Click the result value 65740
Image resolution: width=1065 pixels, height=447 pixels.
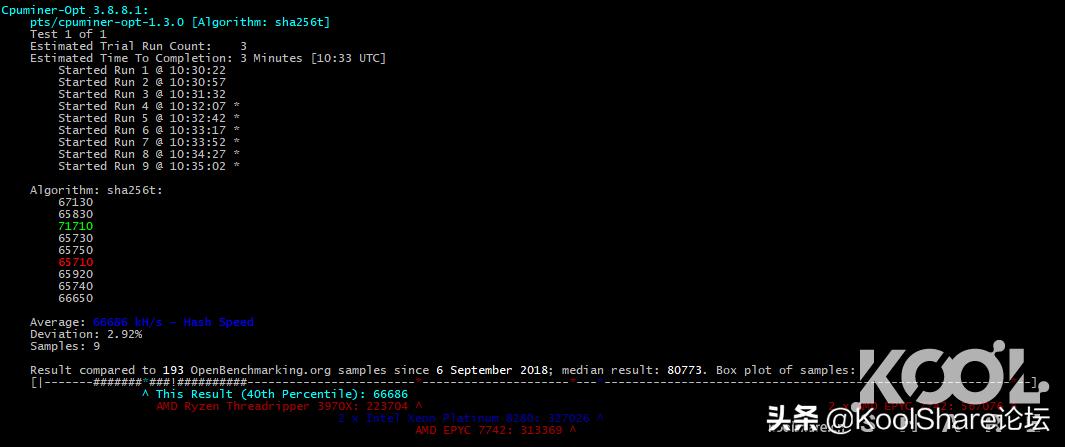[75, 286]
